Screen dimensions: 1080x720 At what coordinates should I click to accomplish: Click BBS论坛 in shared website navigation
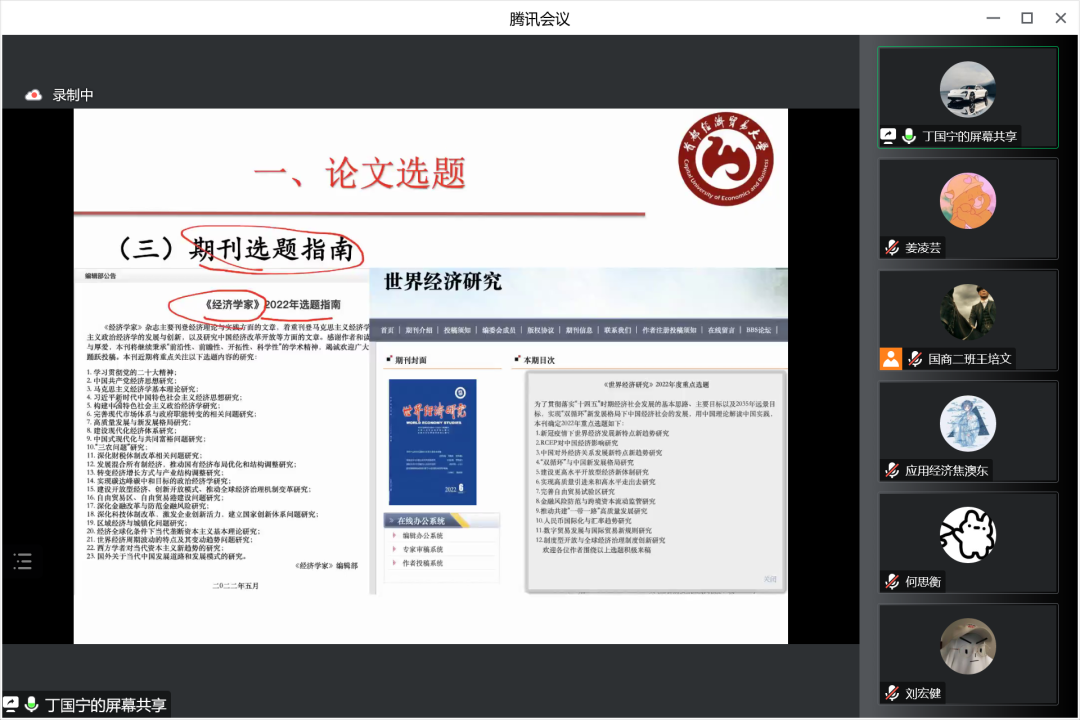(x=758, y=330)
